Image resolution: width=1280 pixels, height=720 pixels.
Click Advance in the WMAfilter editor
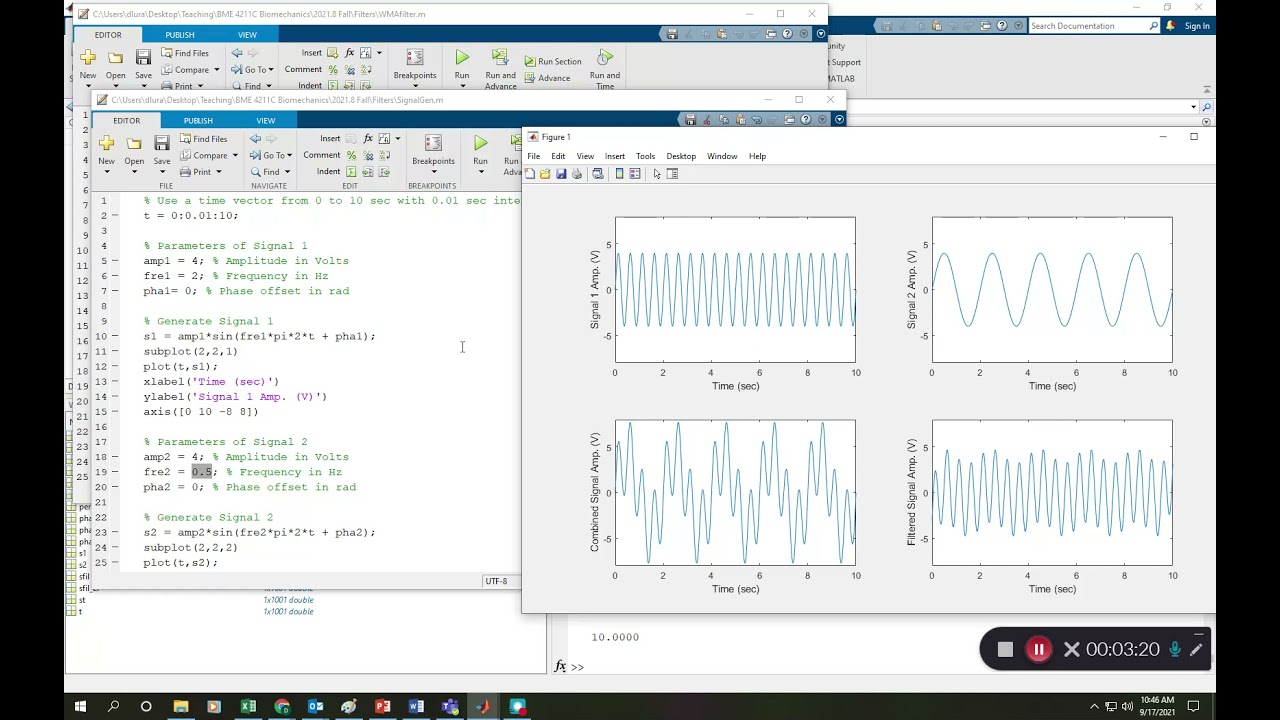(x=547, y=78)
